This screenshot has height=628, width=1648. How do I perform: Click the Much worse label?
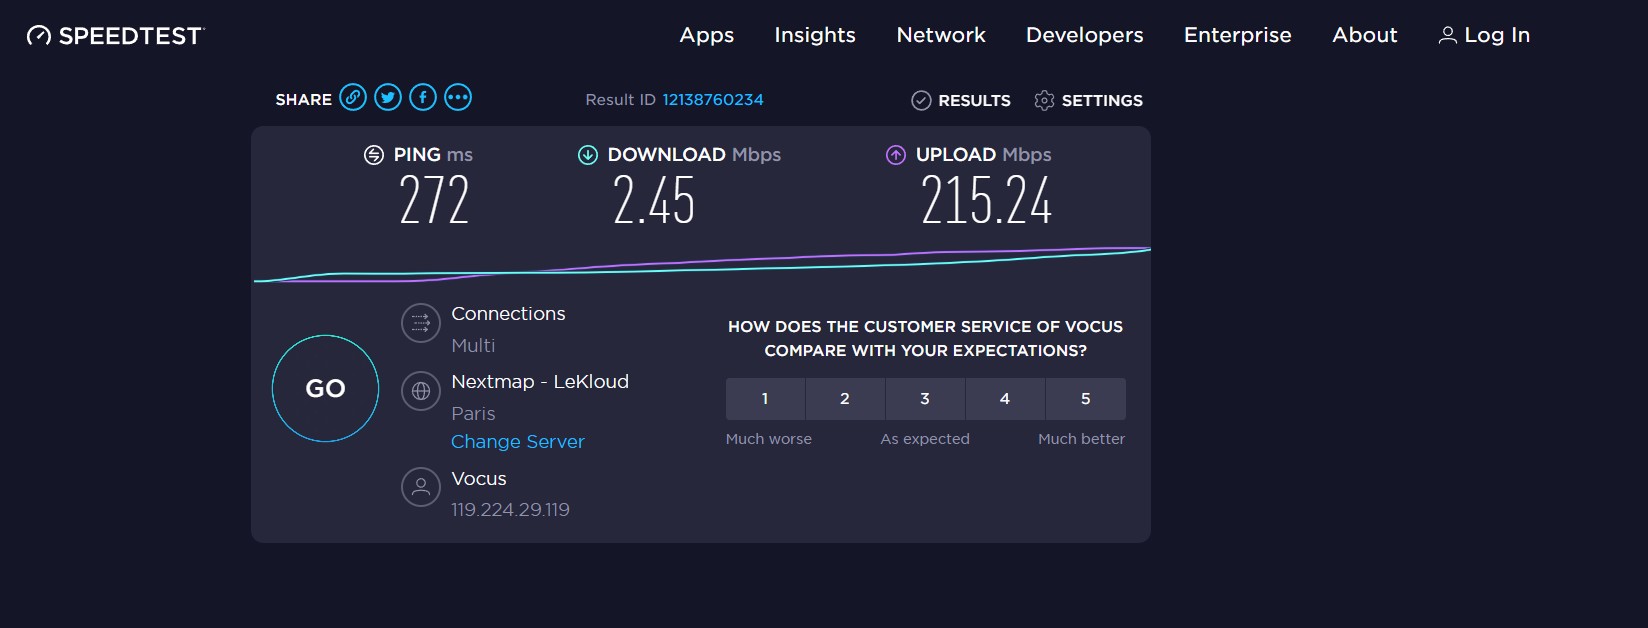pyautogui.click(x=769, y=439)
